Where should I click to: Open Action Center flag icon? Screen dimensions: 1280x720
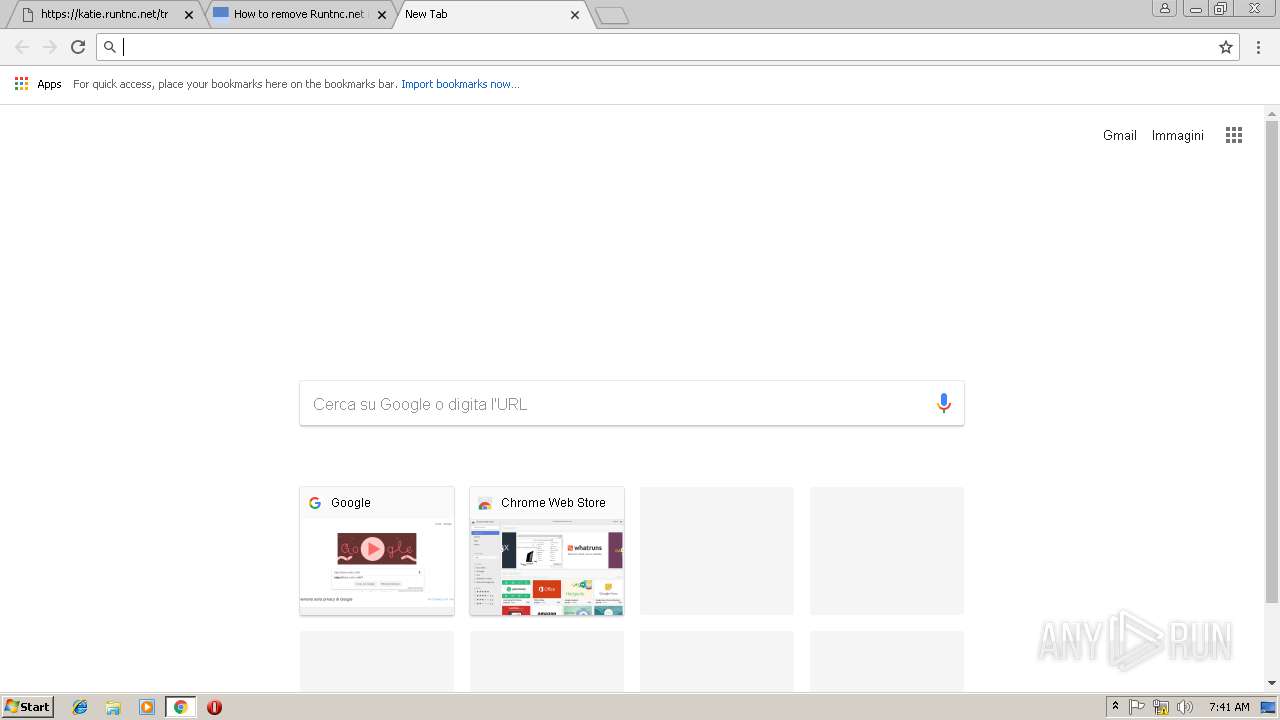1137,707
